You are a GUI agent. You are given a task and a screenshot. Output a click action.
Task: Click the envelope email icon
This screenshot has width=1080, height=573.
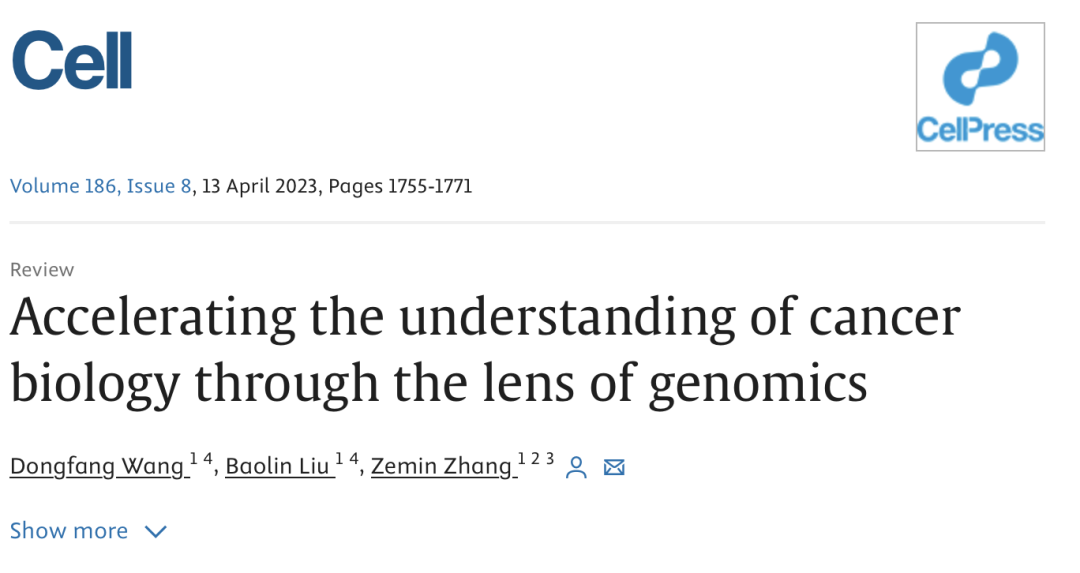pos(614,468)
